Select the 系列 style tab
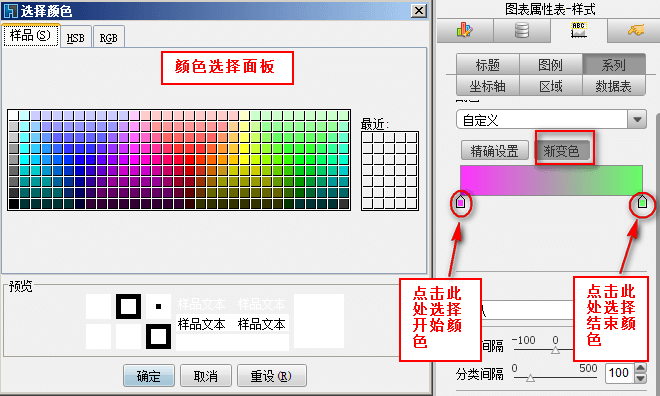660x396 pixels. click(614, 64)
